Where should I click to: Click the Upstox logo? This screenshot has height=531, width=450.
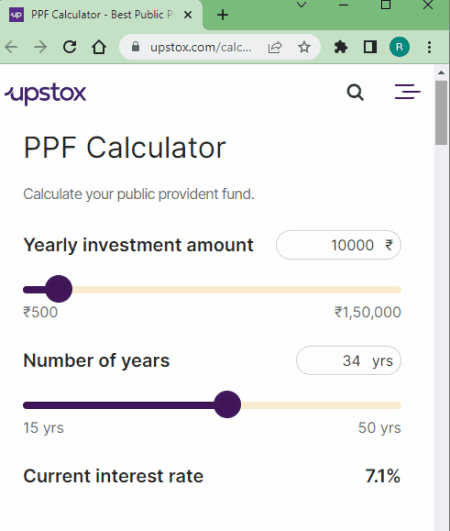pos(45,94)
